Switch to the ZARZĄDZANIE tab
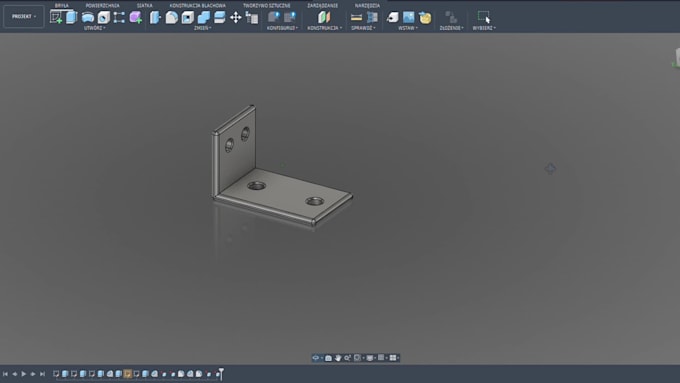680x383 pixels. [322, 6]
